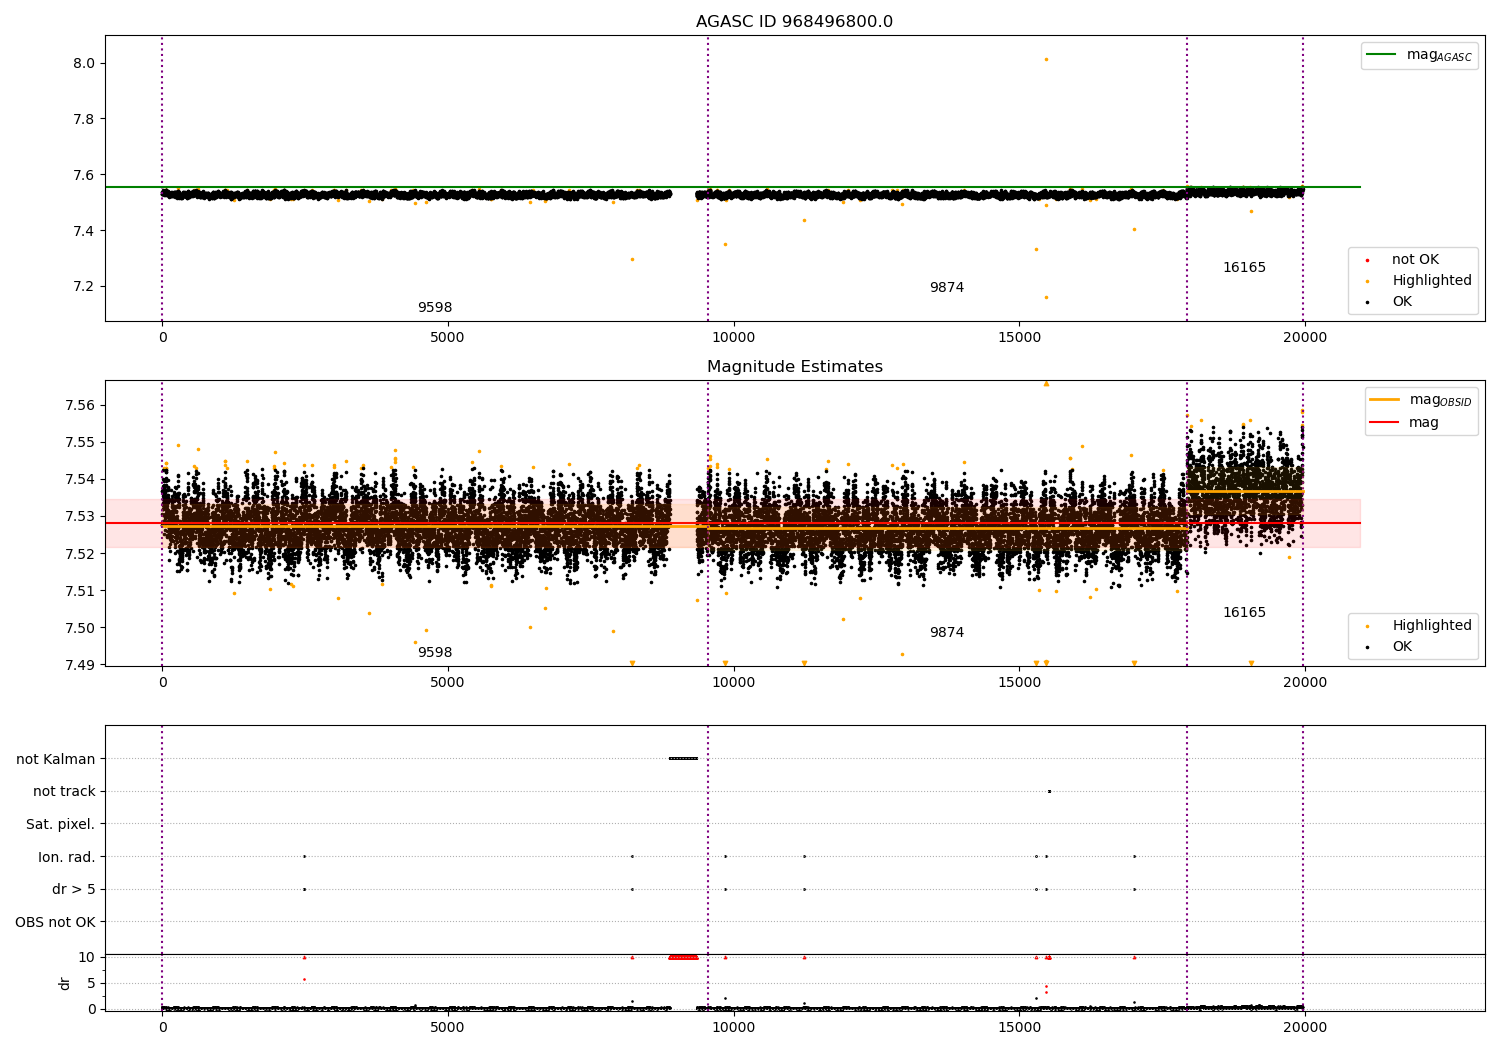Image resolution: width=1500 pixels, height=1050 pixels.
Task: Click the 'Ion. rad.' row label
Action: tap(67, 858)
